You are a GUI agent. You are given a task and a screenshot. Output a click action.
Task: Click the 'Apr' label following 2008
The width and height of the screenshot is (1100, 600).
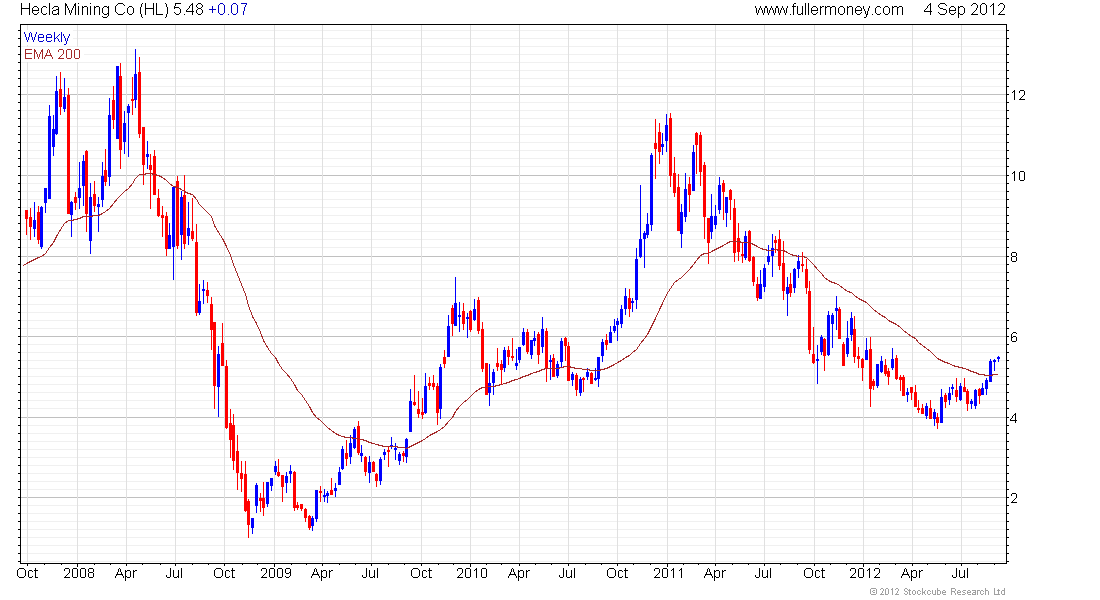click(x=126, y=573)
